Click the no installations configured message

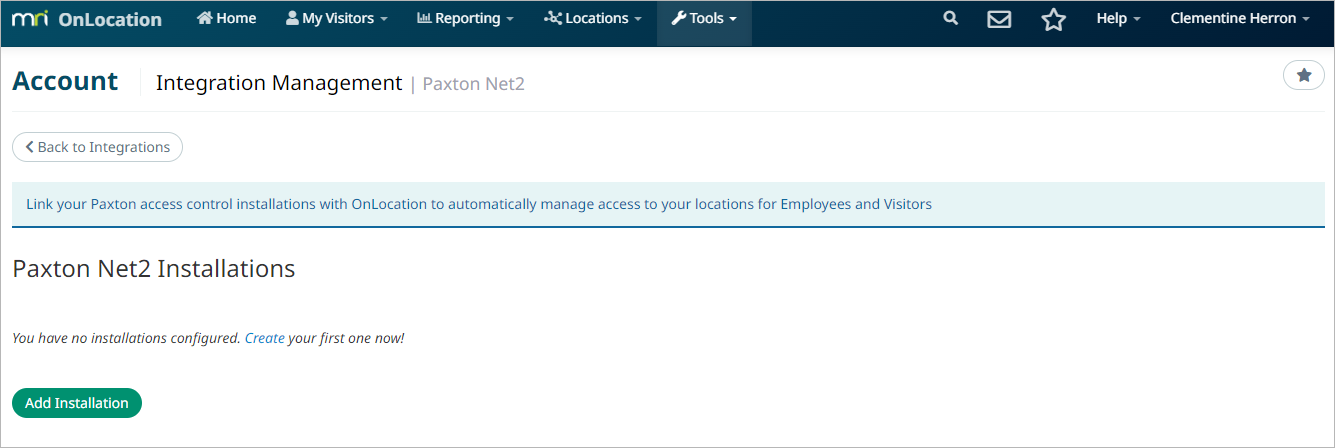pyautogui.click(x=208, y=338)
